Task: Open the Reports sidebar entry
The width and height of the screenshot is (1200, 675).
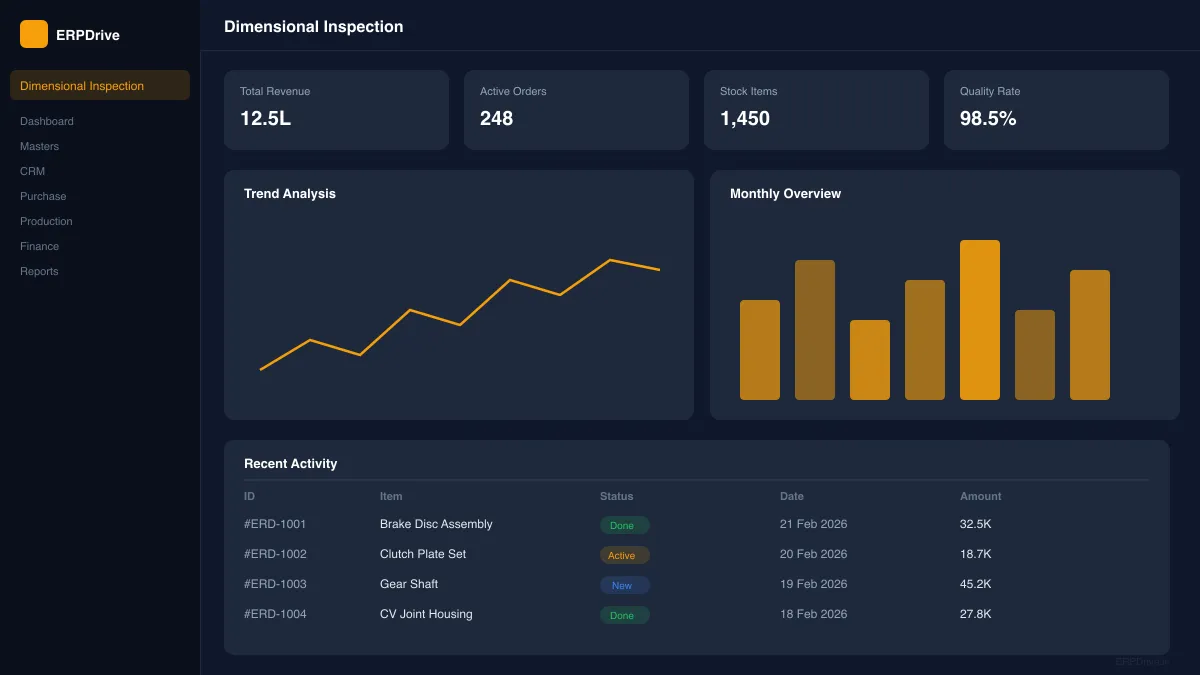Action: coord(39,271)
